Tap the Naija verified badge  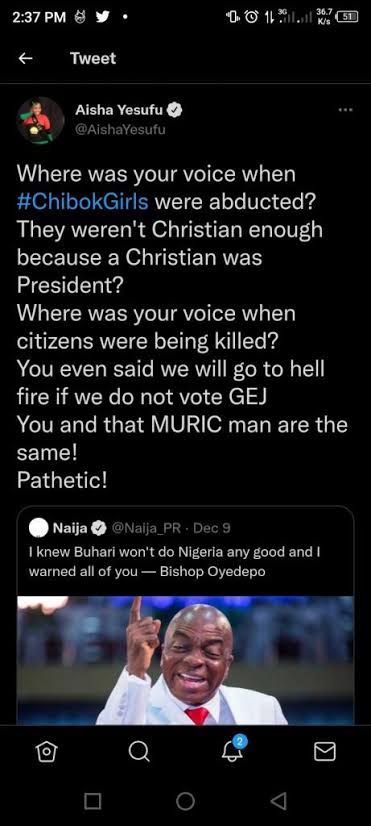[x=99, y=528]
